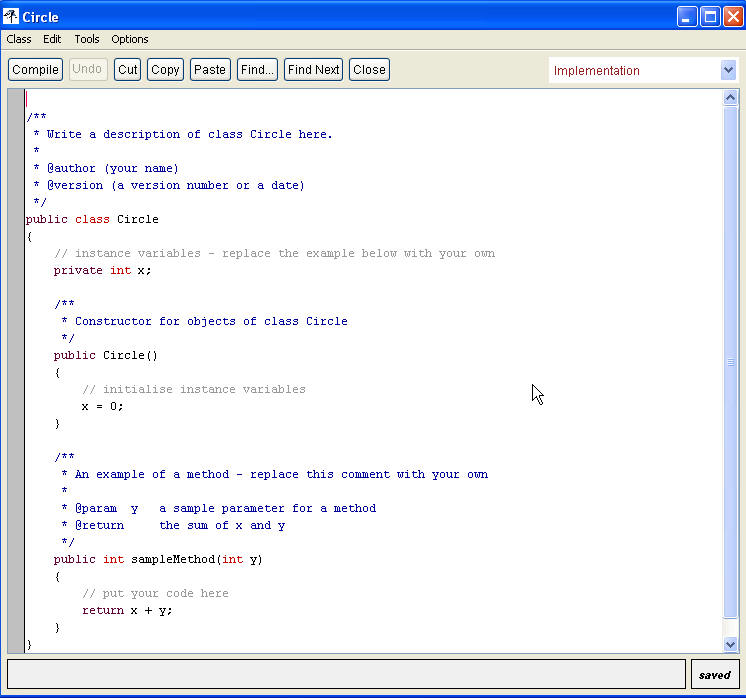Paste using the Paste button
The height and width of the screenshot is (698, 746).
pyautogui.click(x=210, y=70)
